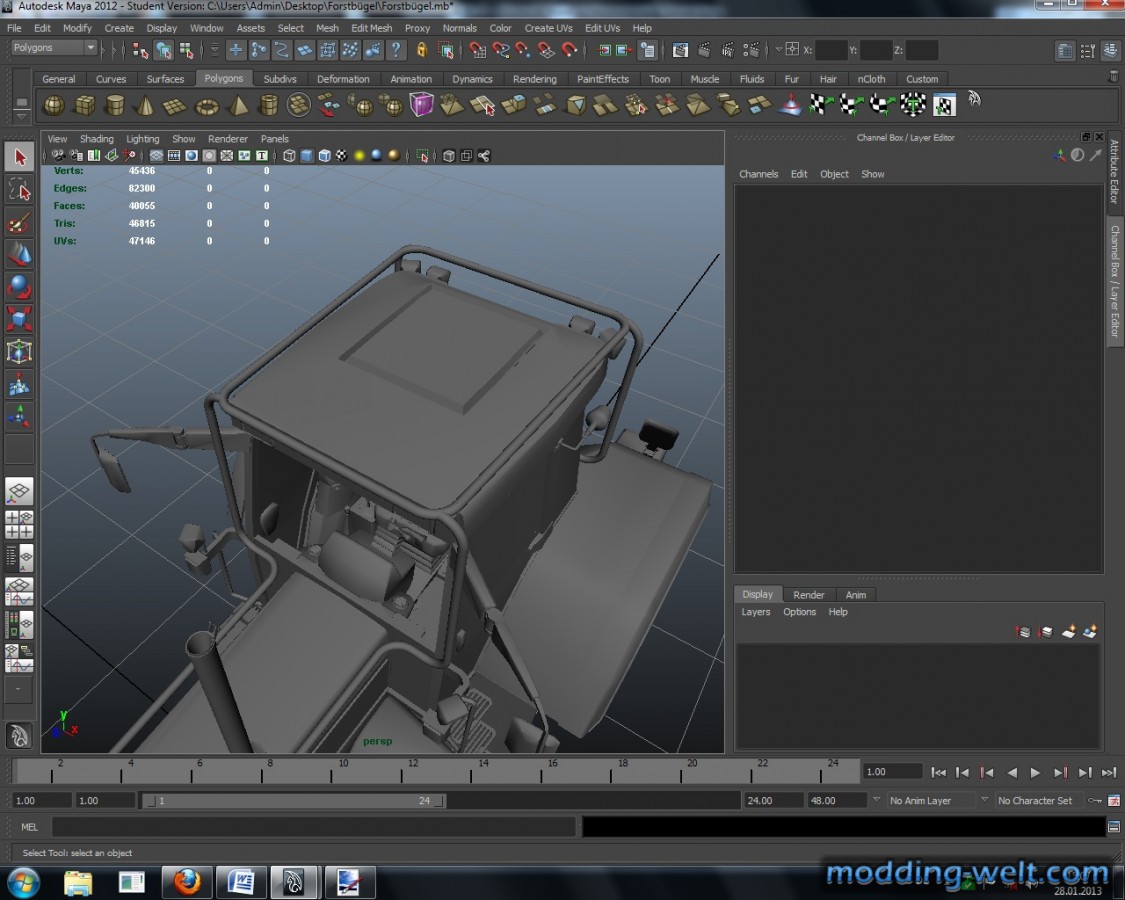
Task: Click the polygon cylinder shelf icon
Action: [115, 106]
